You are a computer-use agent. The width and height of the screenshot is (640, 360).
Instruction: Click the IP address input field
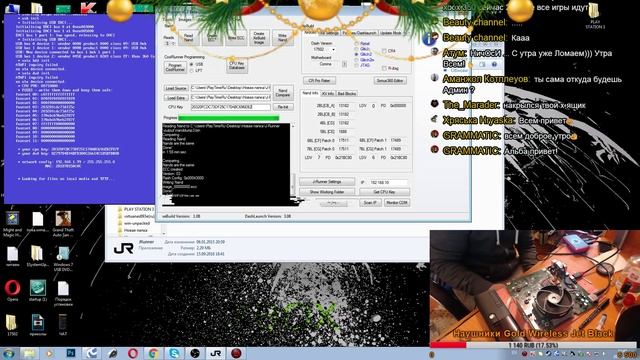[388, 182]
